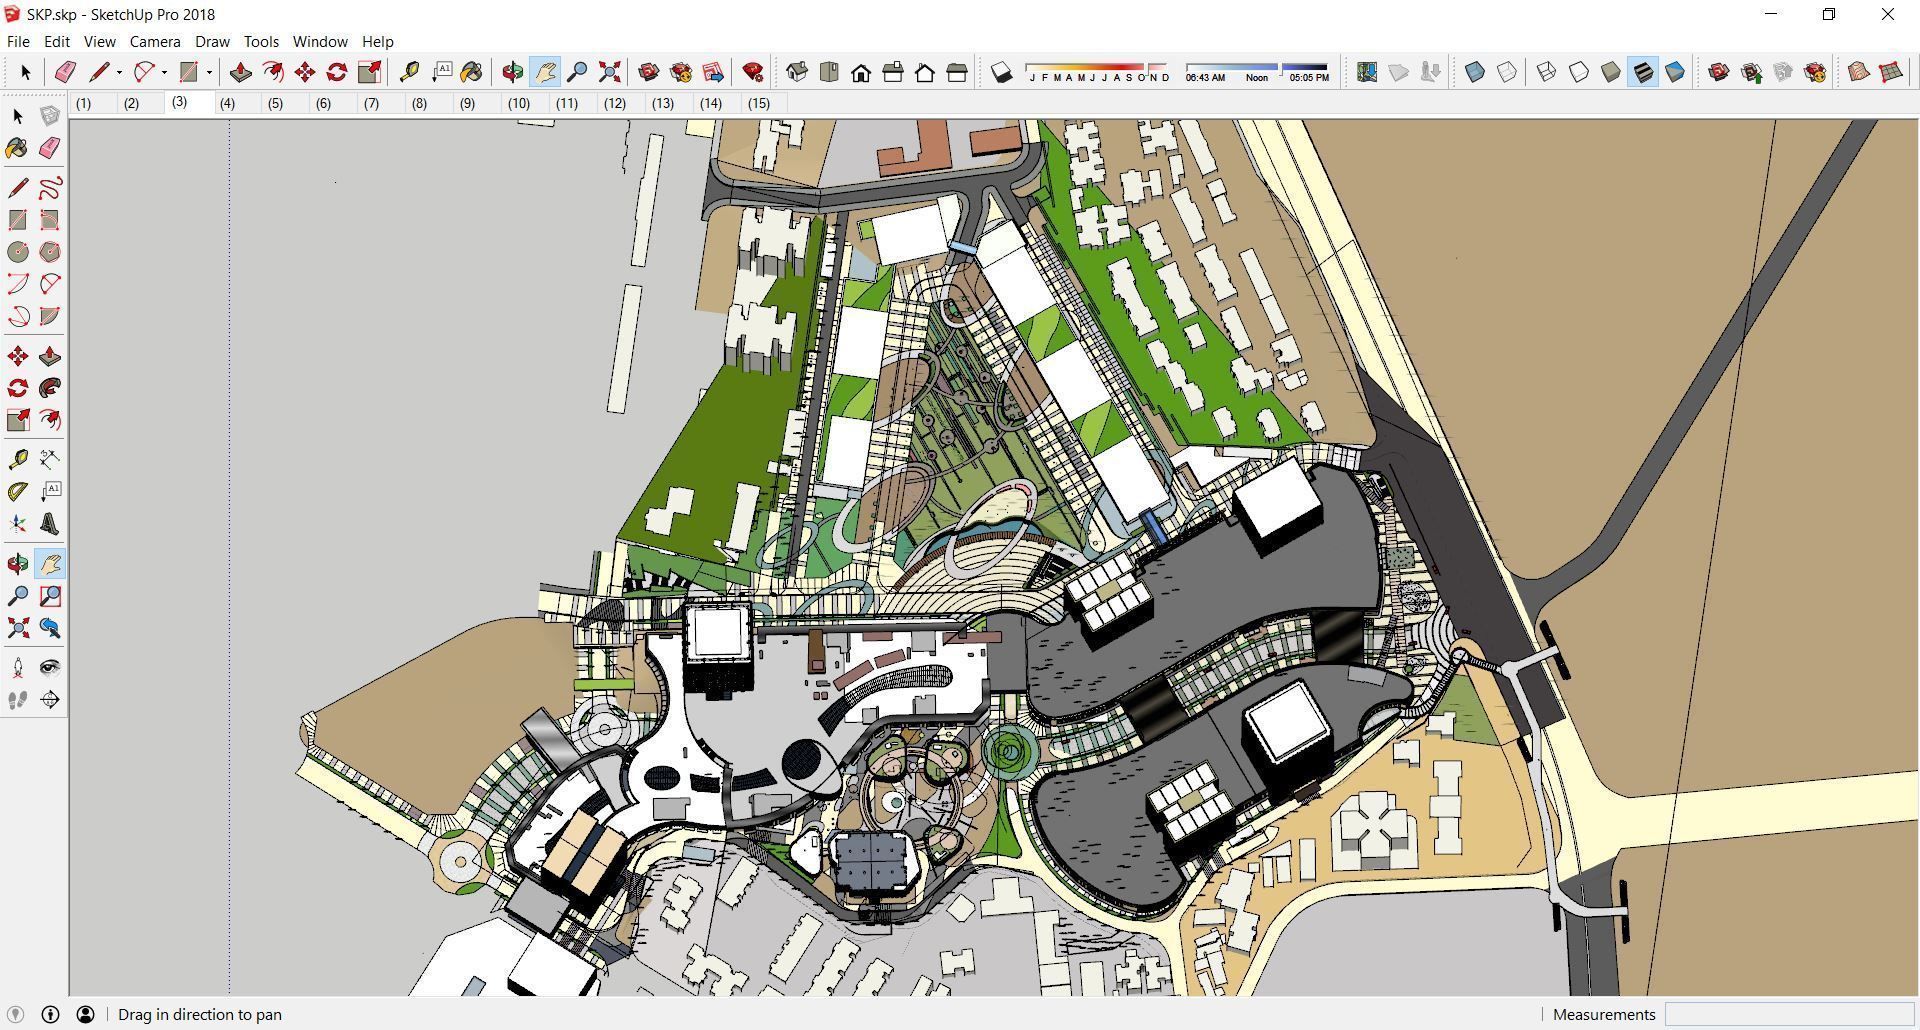Select the Polygon tool in left toolbar
Screen dimensions: 1920x1030
click(50, 252)
